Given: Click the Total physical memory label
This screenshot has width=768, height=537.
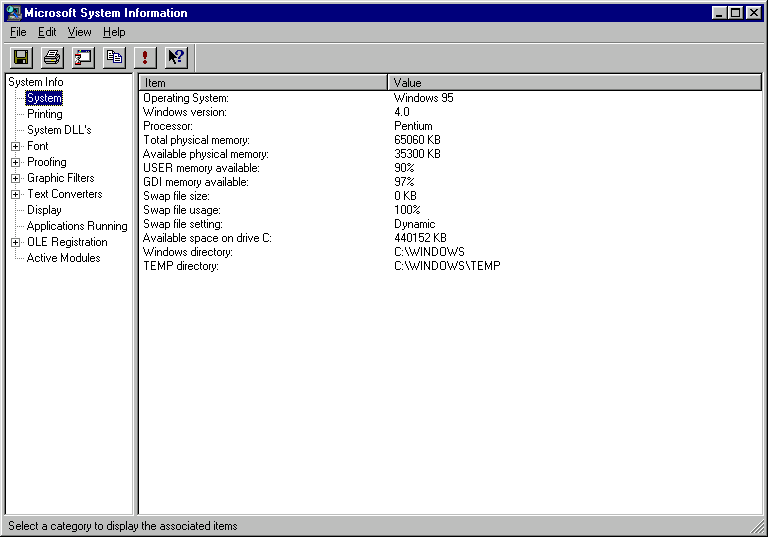Looking at the screenshot, I should click(x=196, y=140).
